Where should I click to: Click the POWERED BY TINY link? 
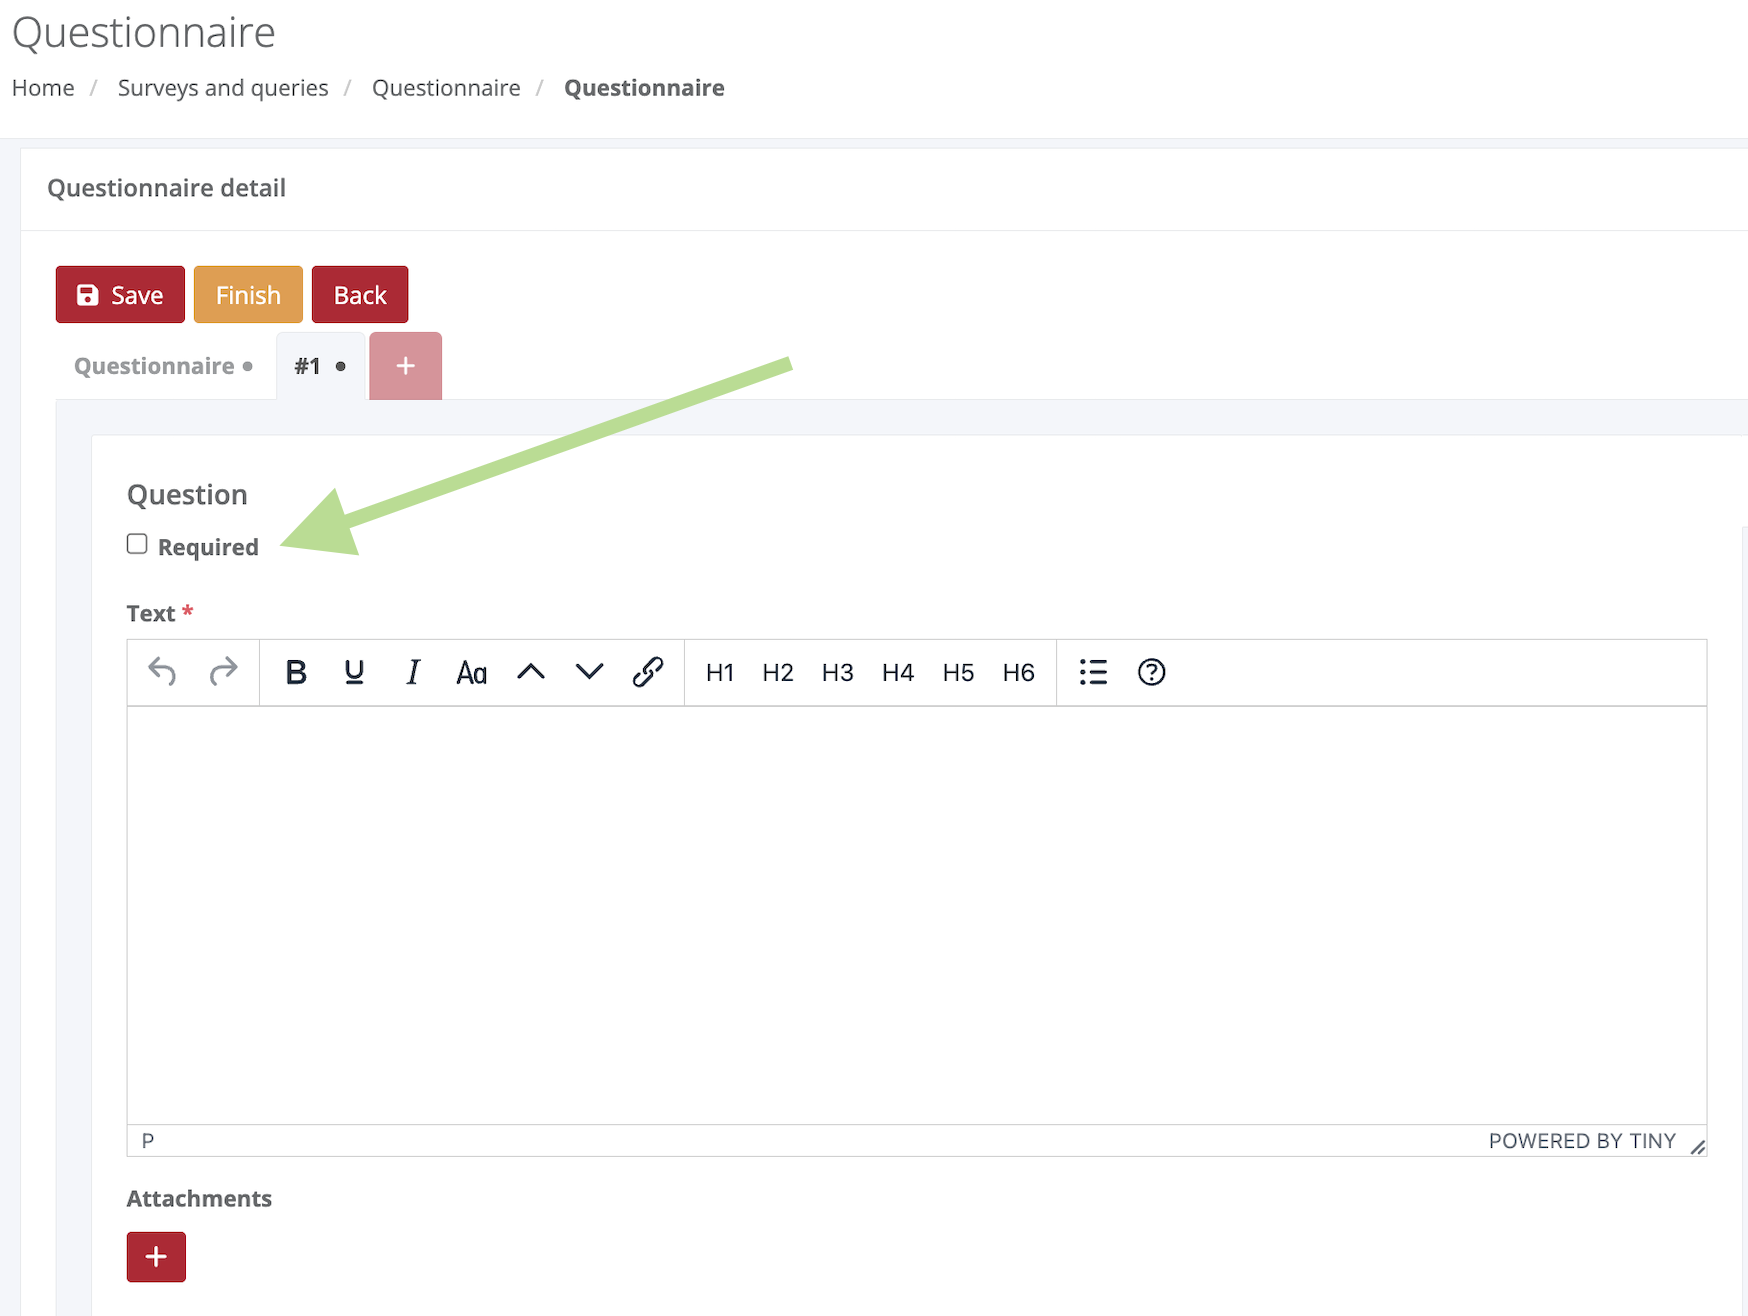click(x=1582, y=1141)
